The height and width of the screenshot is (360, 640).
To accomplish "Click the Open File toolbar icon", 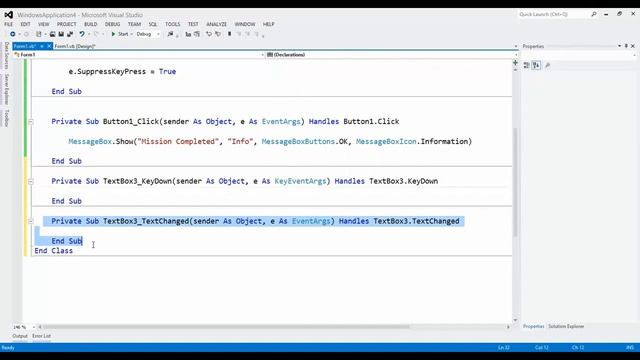I will 52,34.
